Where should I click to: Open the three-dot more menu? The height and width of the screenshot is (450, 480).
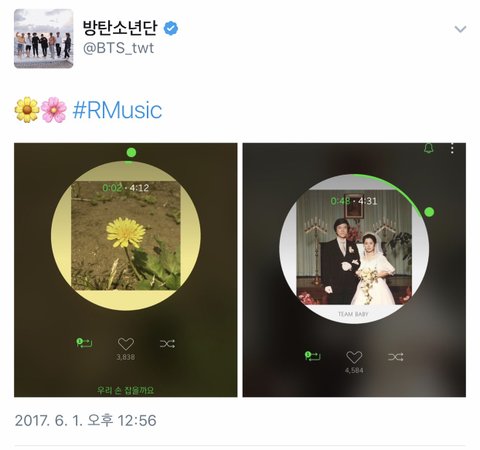coord(452,148)
